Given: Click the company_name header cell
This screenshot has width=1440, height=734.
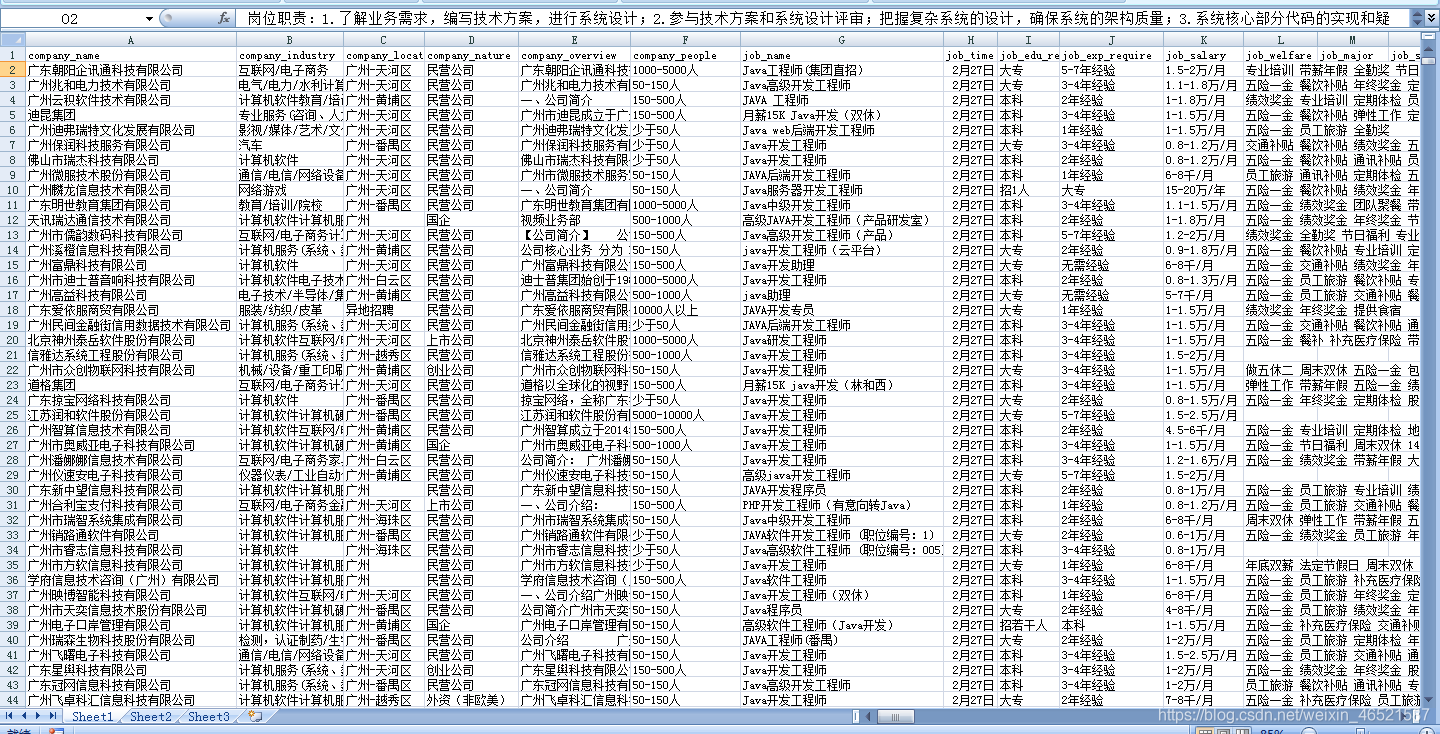Looking at the screenshot, I should pos(130,55).
